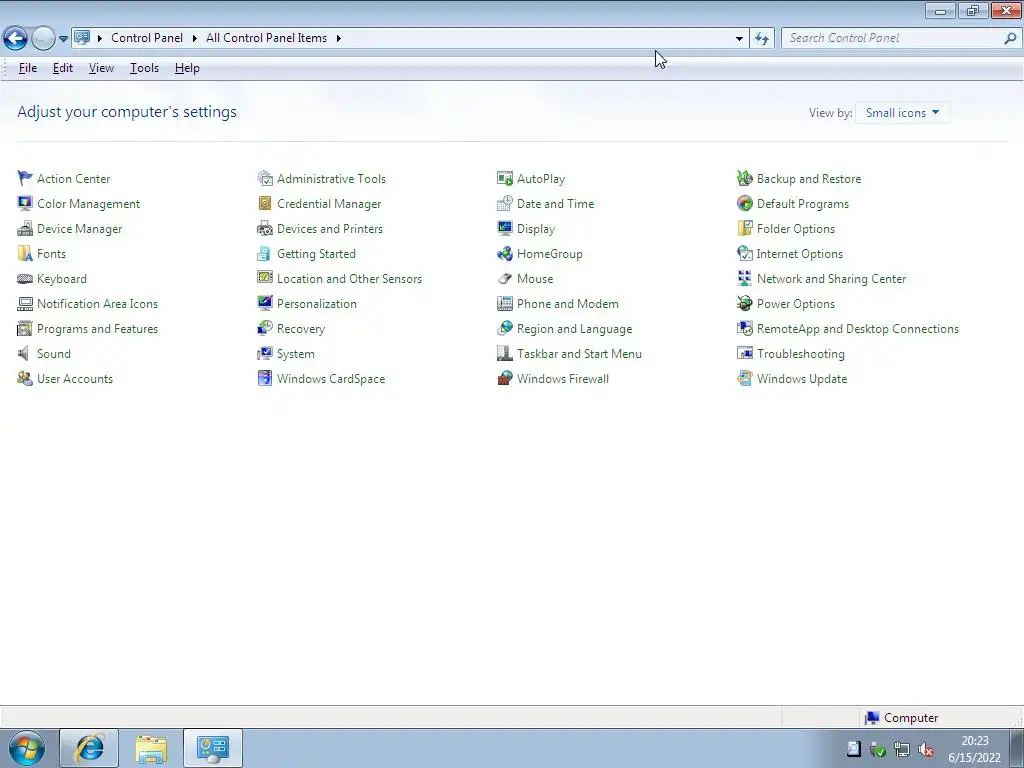Open recent pages dropdown next to Forward
The width and height of the screenshot is (1024, 768).
point(63,39)
